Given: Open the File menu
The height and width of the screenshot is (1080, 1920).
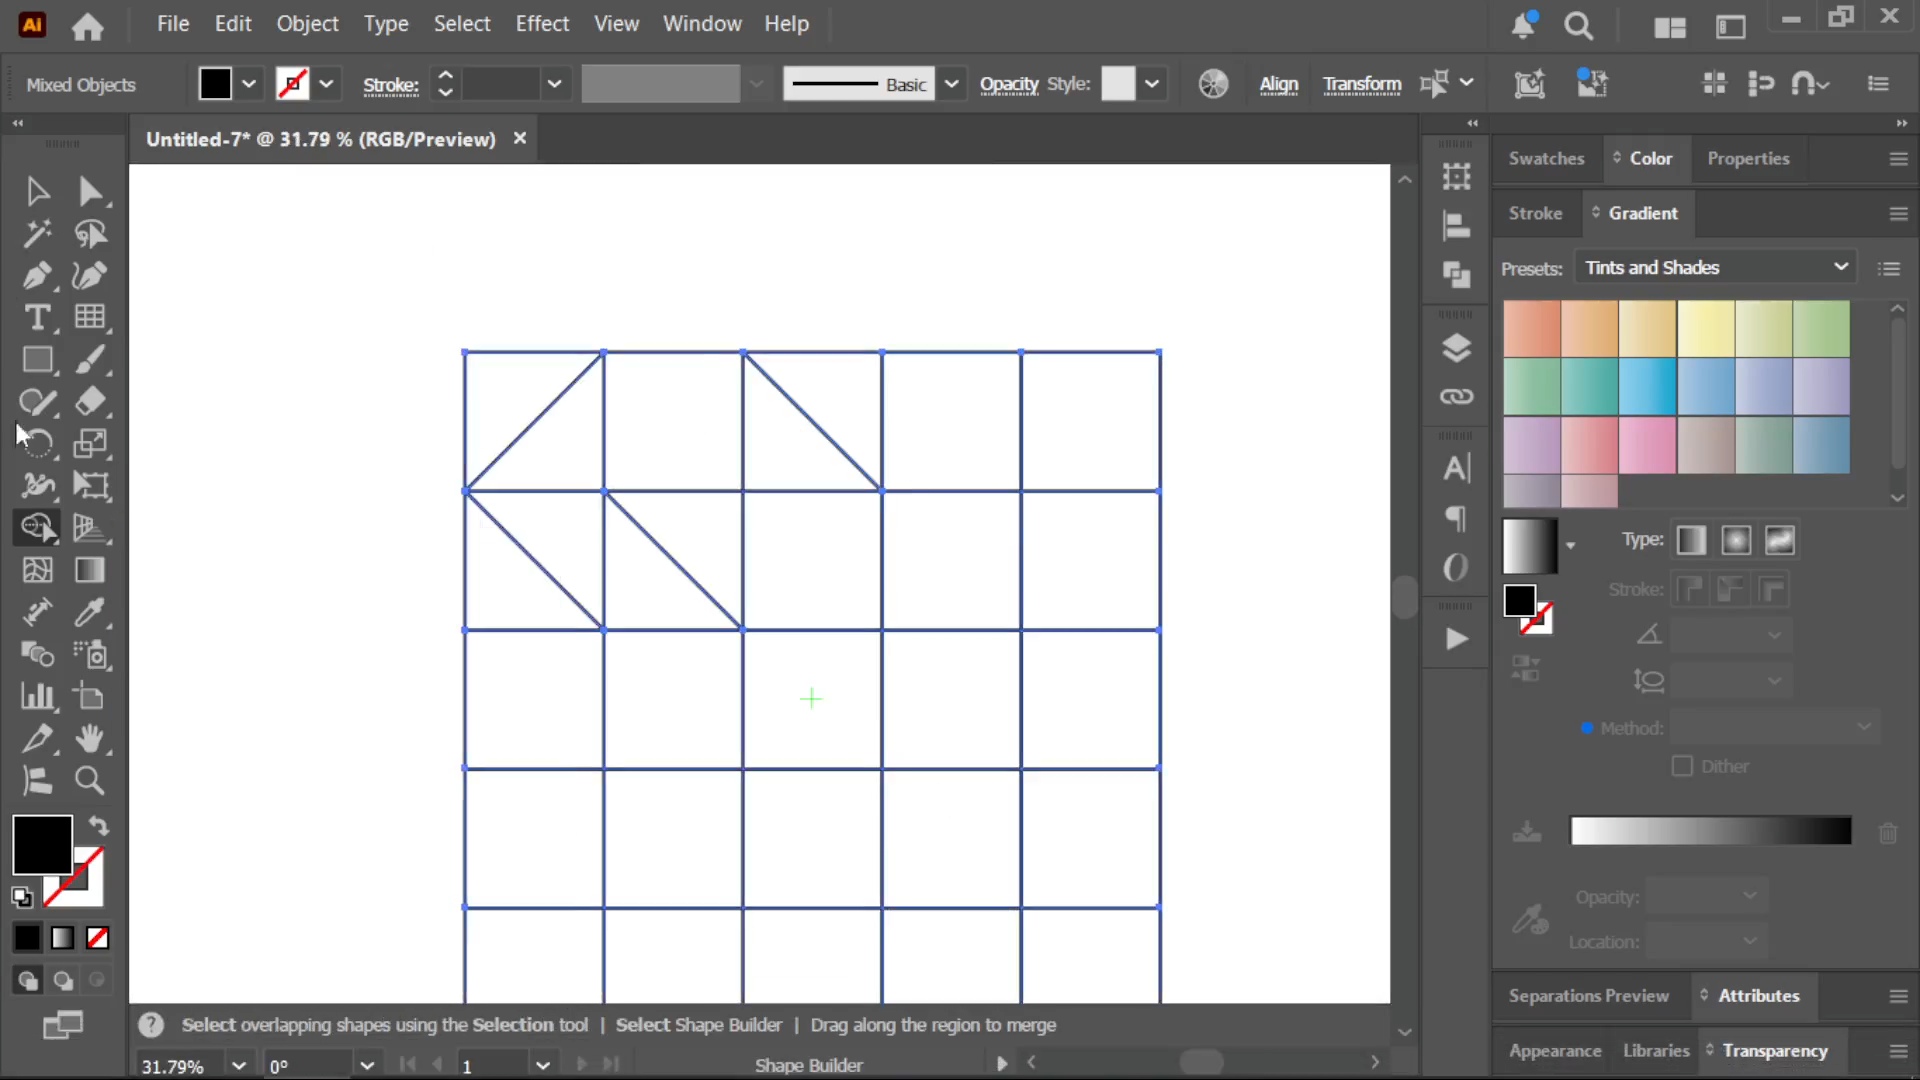Looking at the screenshot, I should pos(173,24).
